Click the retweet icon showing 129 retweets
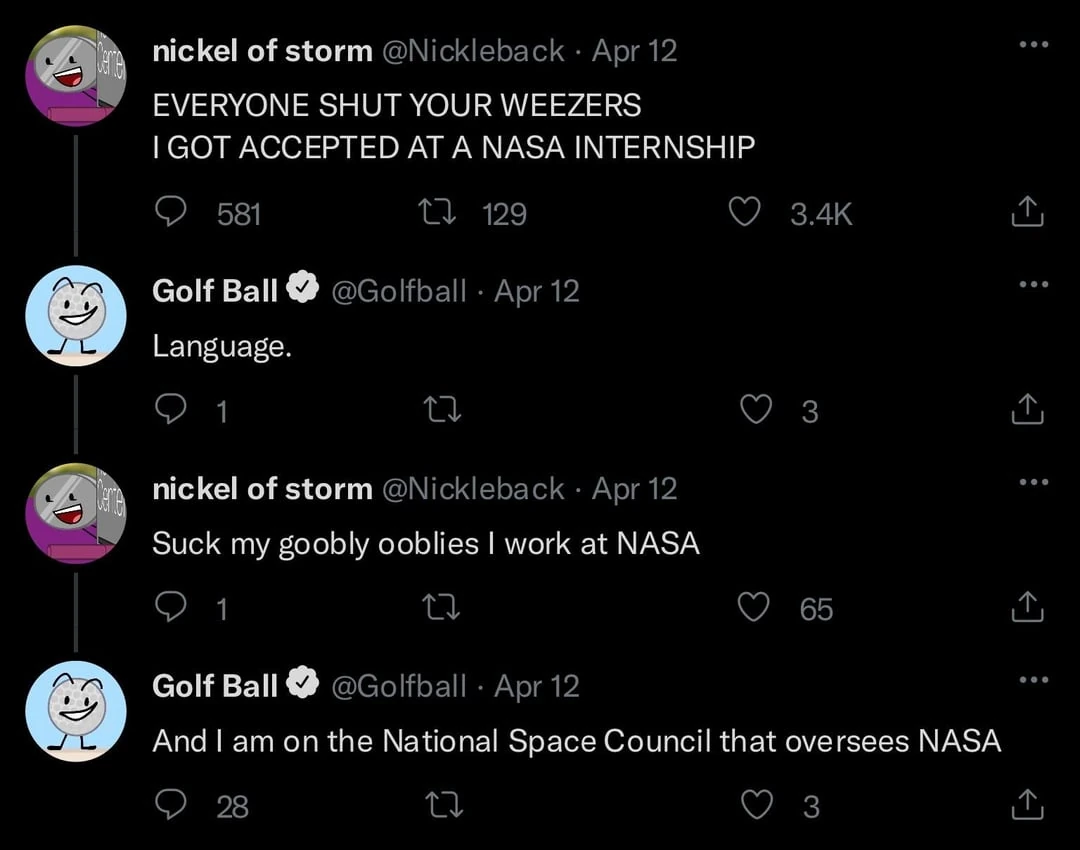Image resolution: width=1080 pixels, height=850 pixels. click(437, 212)
